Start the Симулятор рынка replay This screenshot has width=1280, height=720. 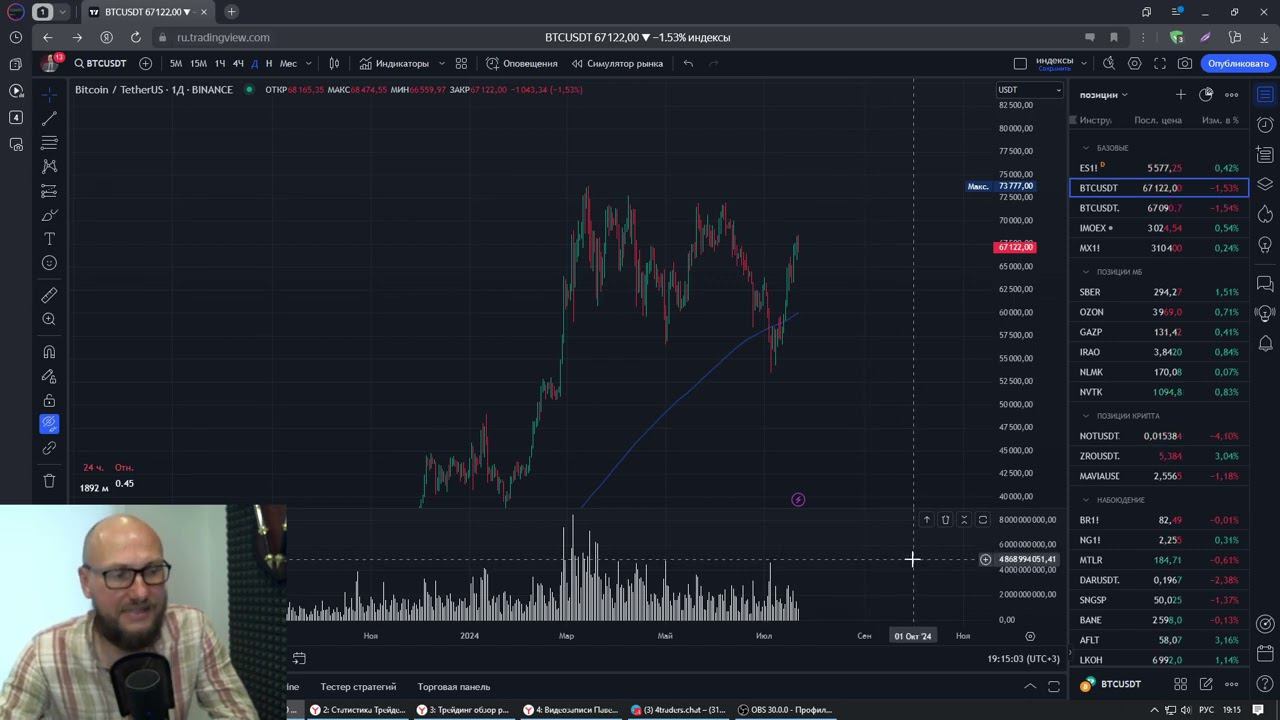pyautogui.click(x=617, y=63)
